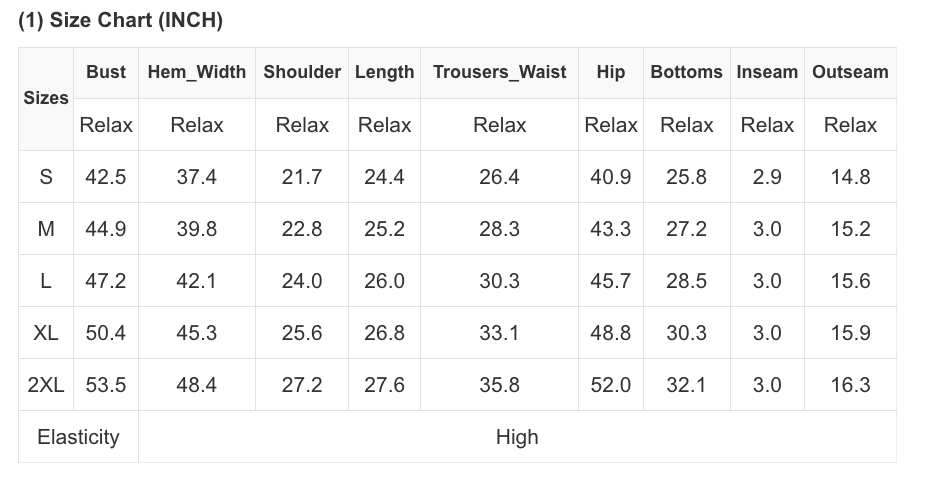Screen dimensions: 932x494
Task: Click the 15.6 Outseam value for L
Action: (x=850, y=281)
